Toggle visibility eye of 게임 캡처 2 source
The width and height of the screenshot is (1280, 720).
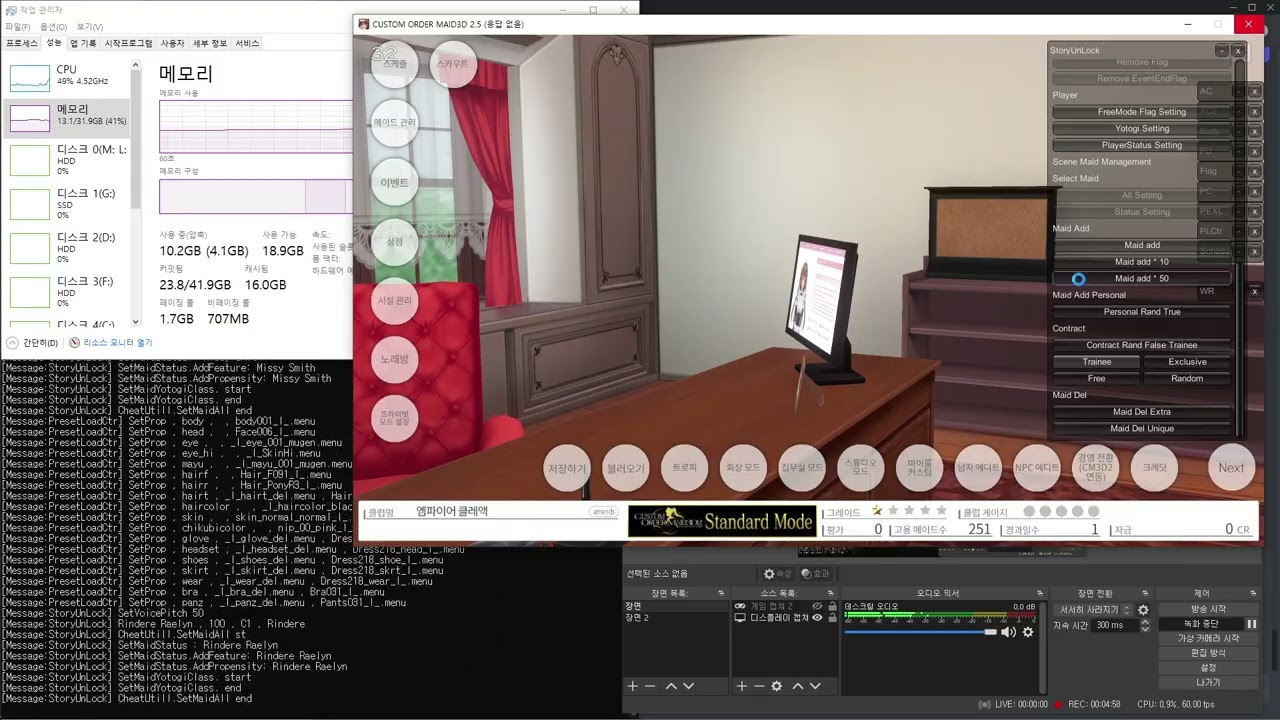817,606
